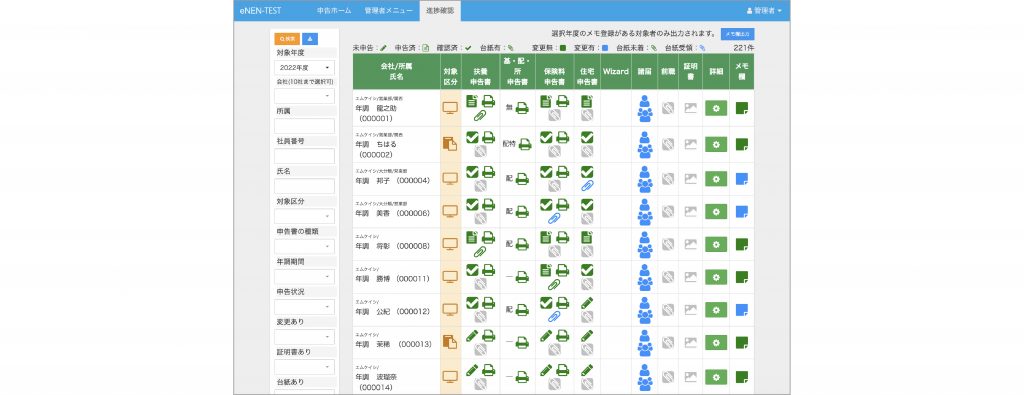Click the 扶養申告書 document icon for 龍之助

point(472,101)
